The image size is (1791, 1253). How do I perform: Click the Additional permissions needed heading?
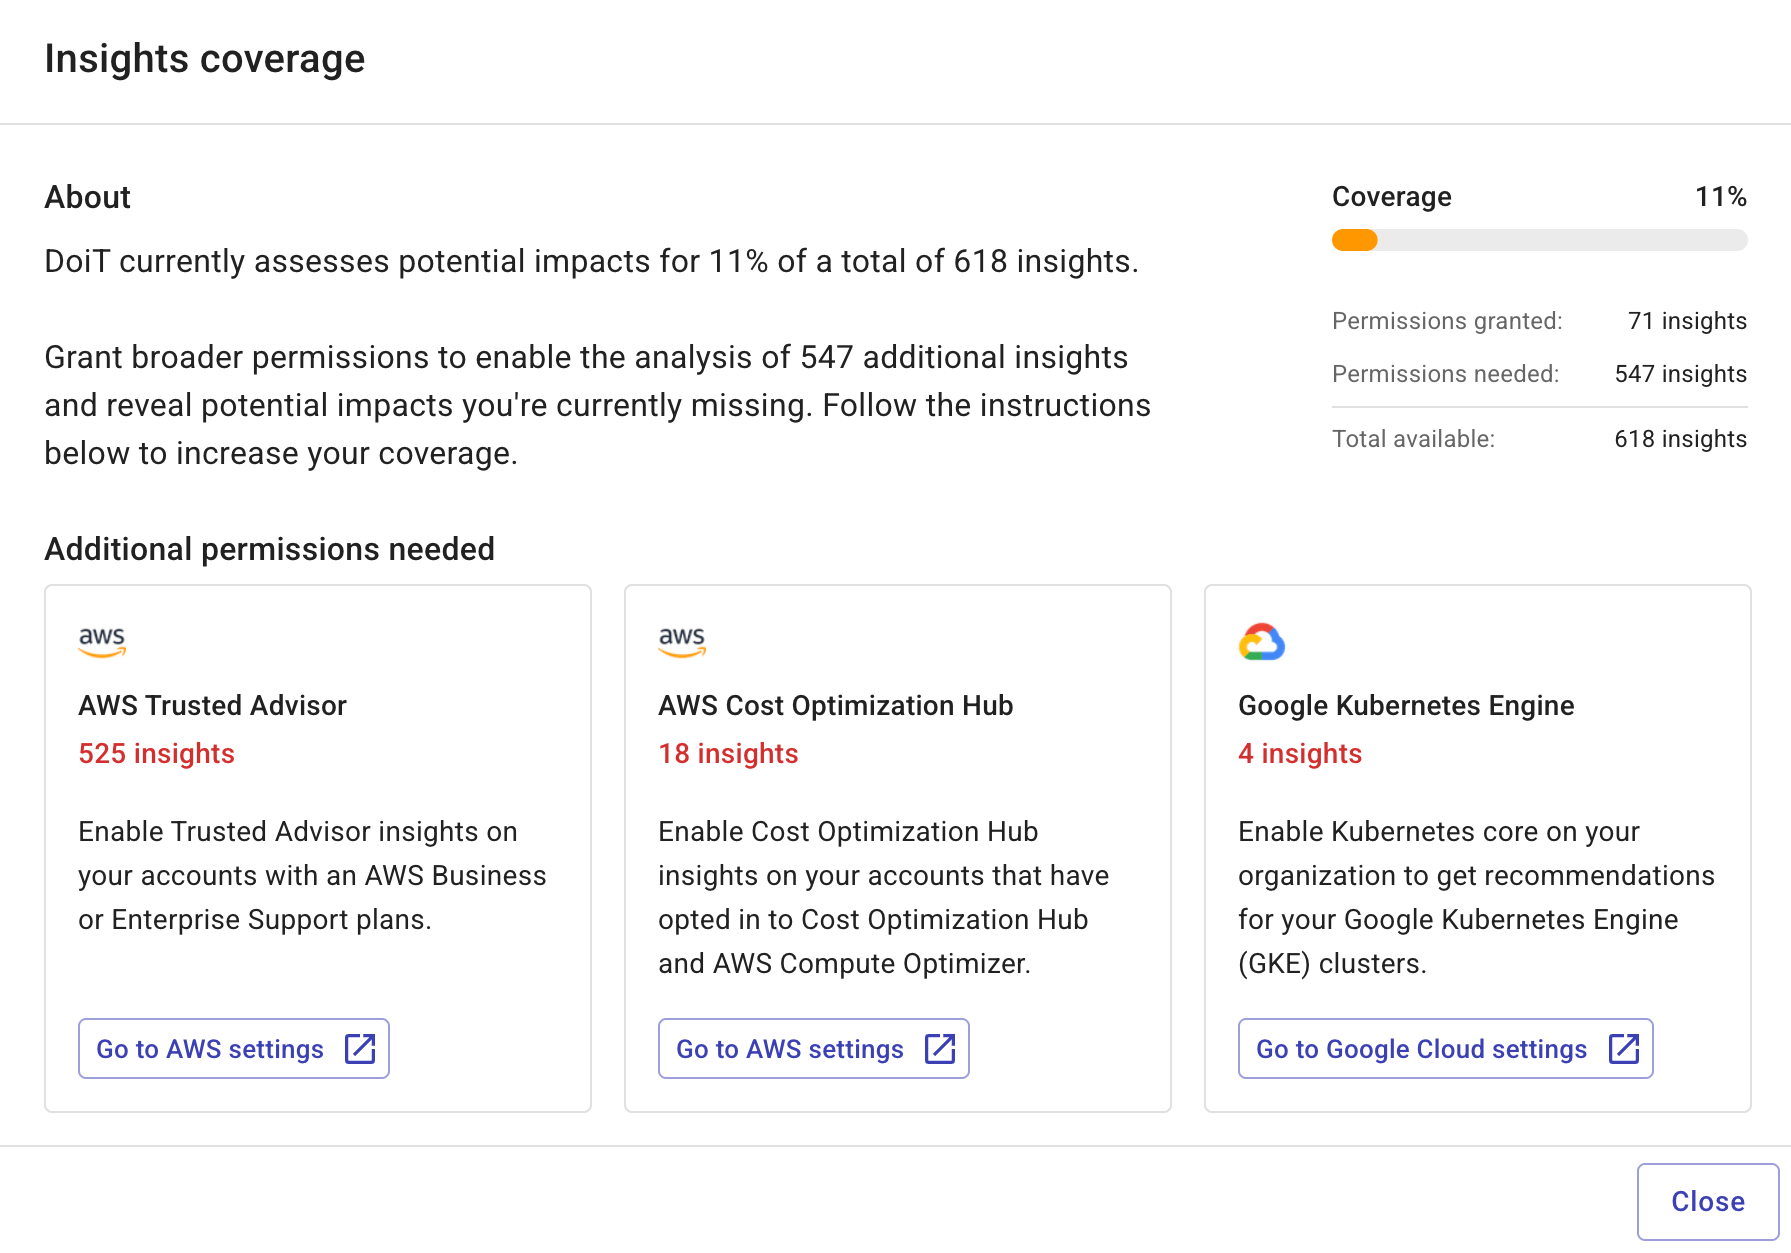[270, 549]
